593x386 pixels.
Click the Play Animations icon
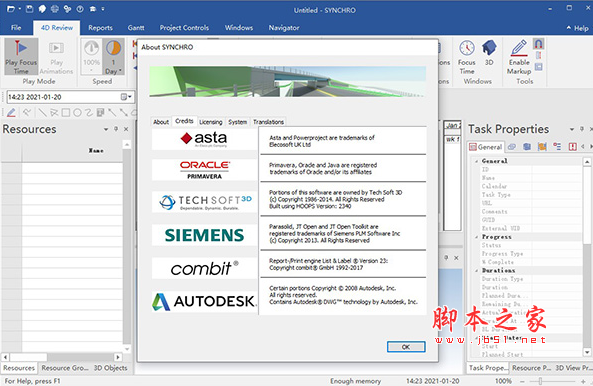coord(56,48)
